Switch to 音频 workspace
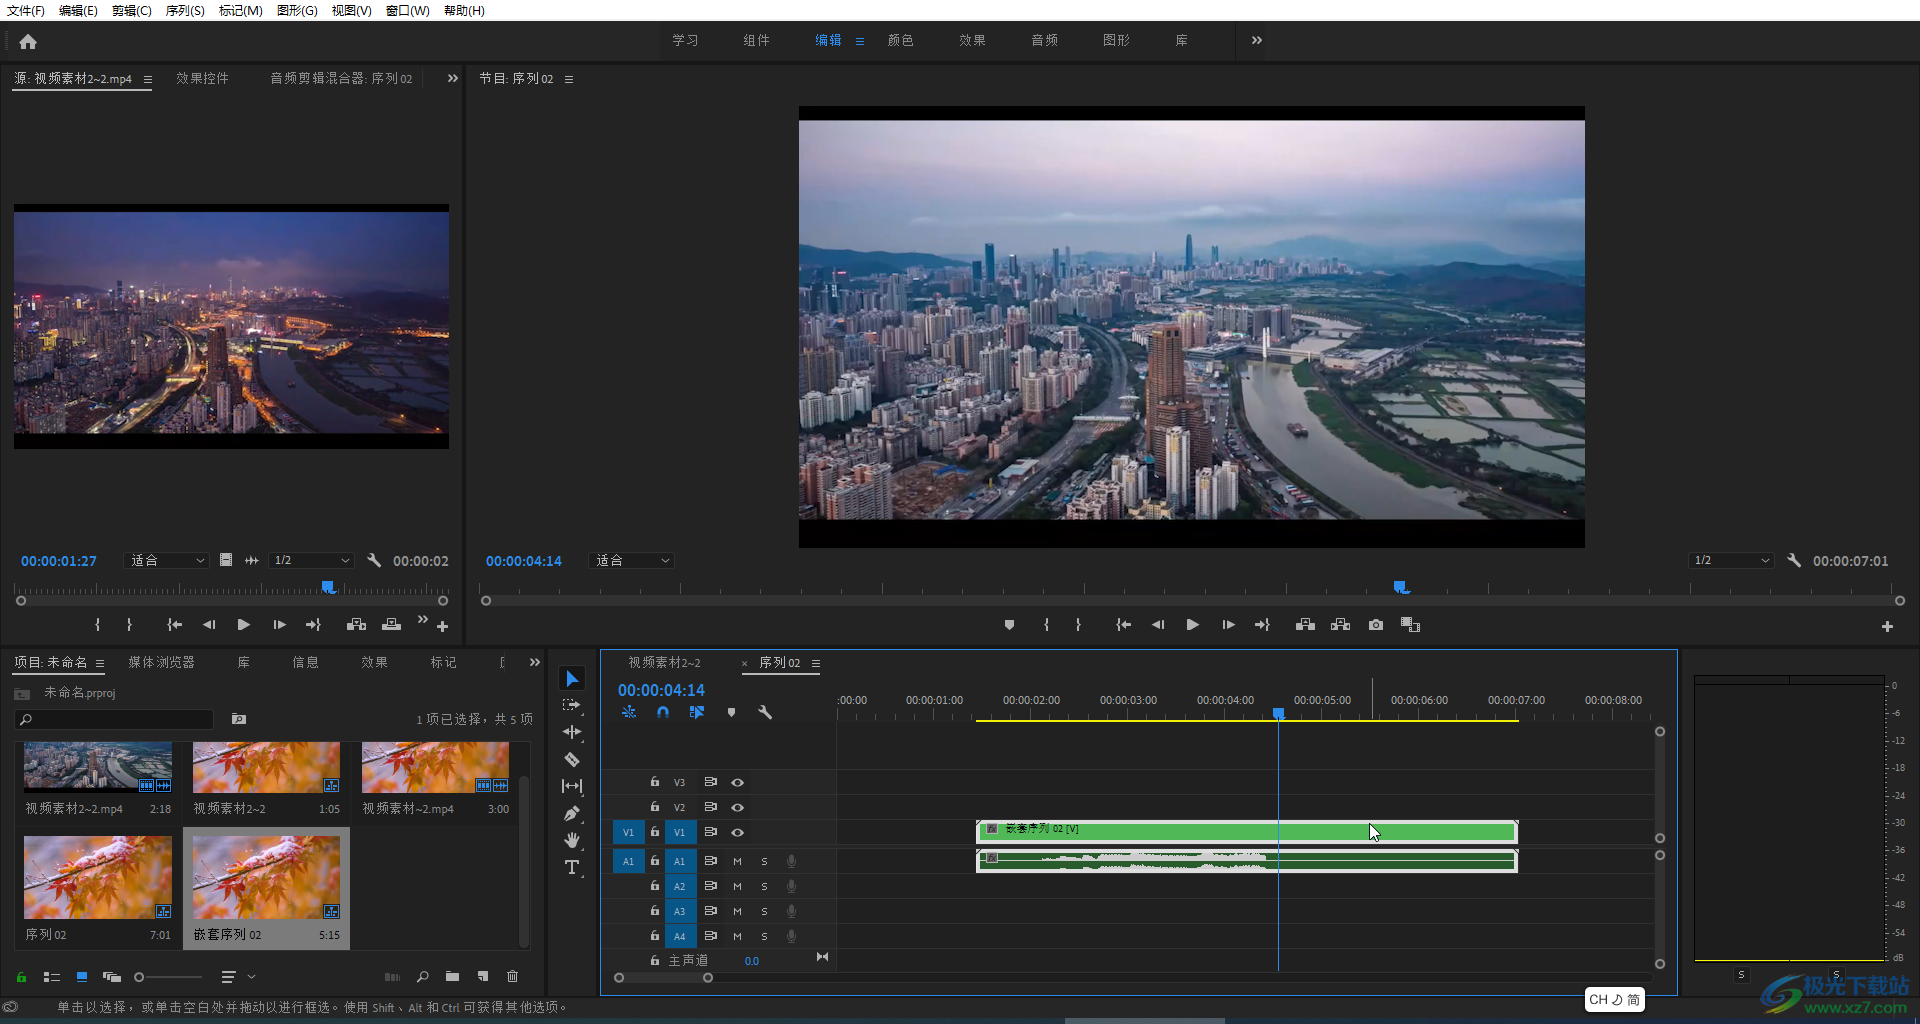This screenshot has height=1024, width=1920. [x=1044, y=40]
